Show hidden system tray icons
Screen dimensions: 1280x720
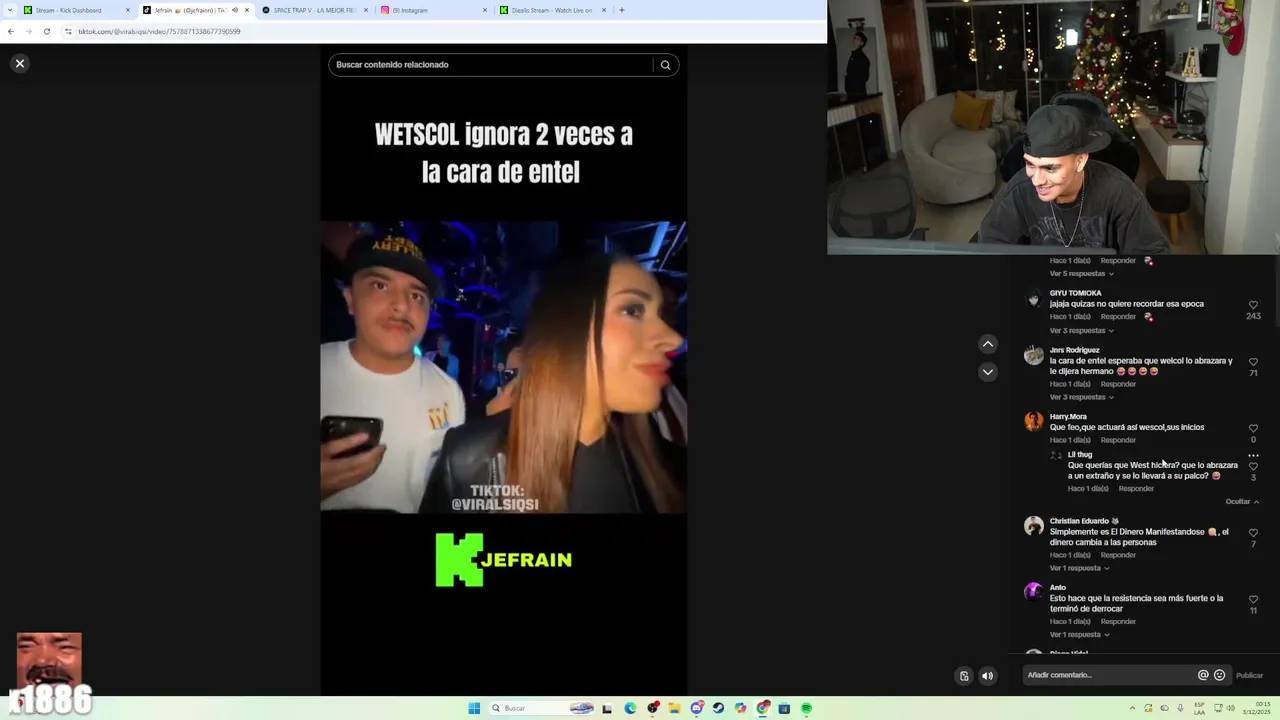pyautogui.click(x=1132, y=708)
